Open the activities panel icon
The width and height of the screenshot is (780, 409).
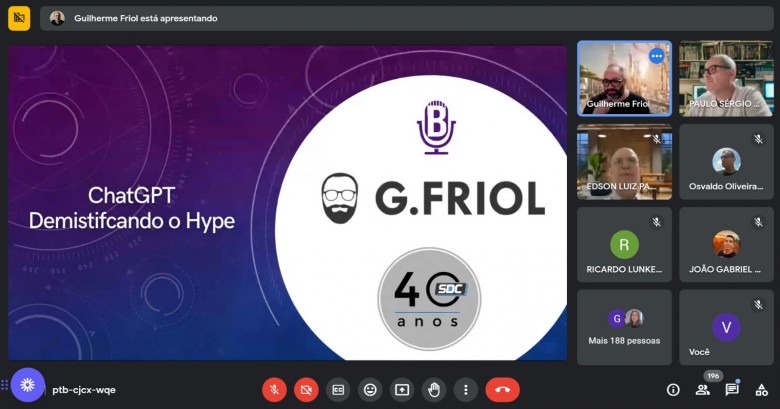(x=761, y=390)
